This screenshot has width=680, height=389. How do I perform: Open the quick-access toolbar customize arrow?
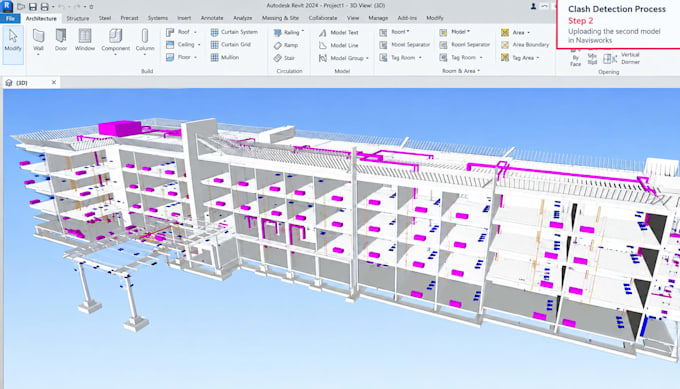[91, 7]
